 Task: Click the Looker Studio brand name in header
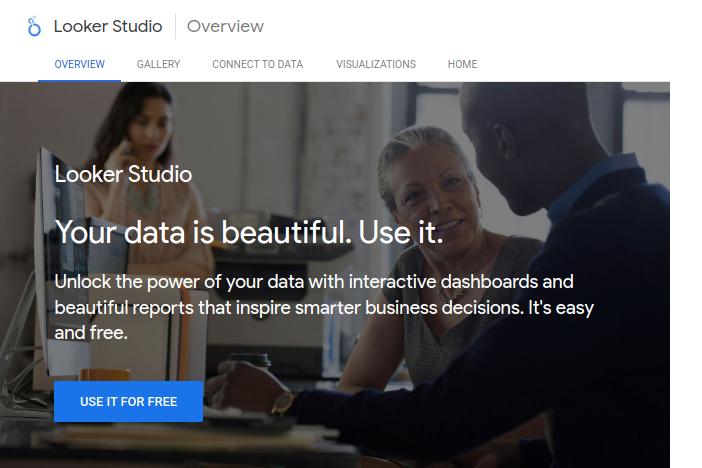click(108, 27)
